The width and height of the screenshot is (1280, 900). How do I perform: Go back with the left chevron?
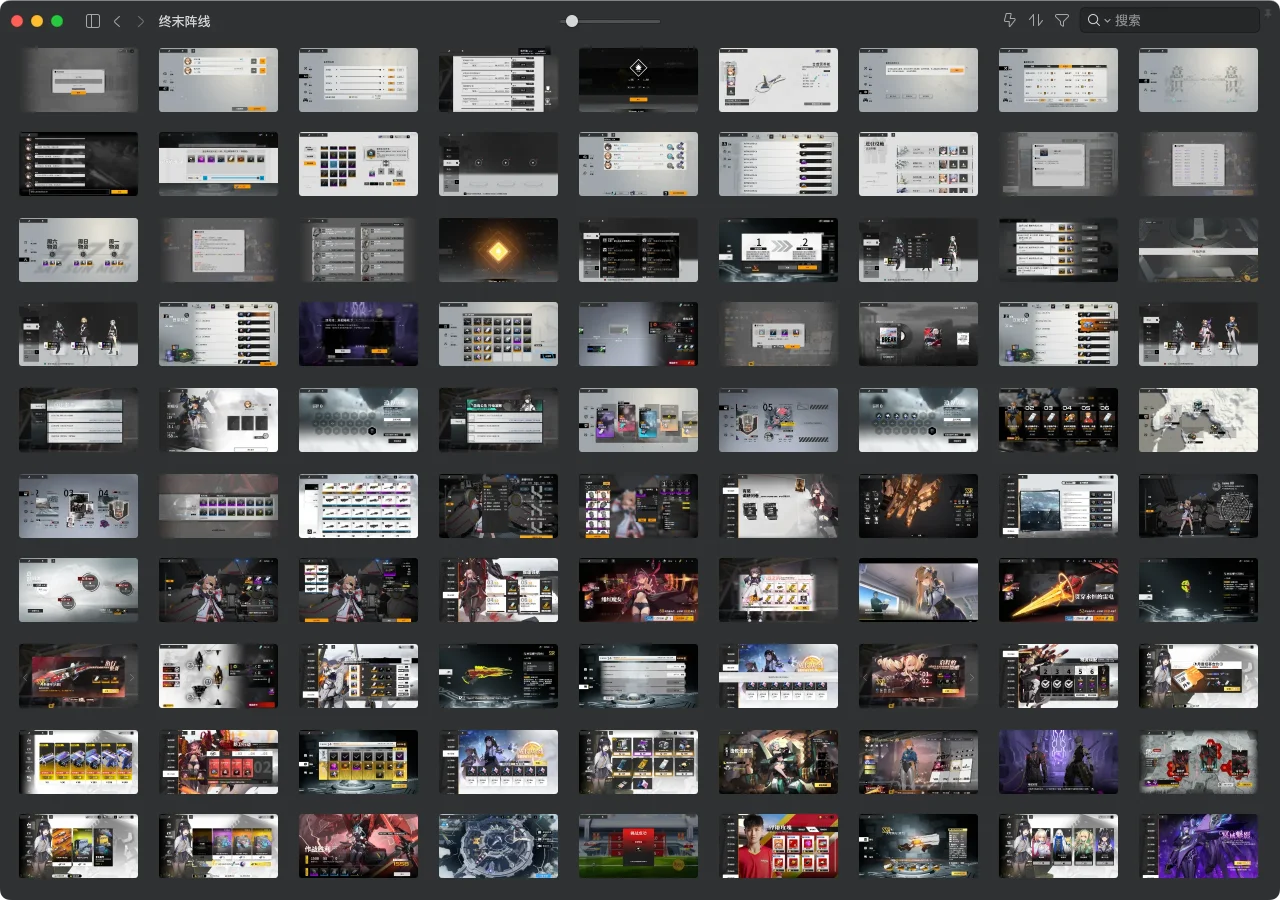(117, 21)
